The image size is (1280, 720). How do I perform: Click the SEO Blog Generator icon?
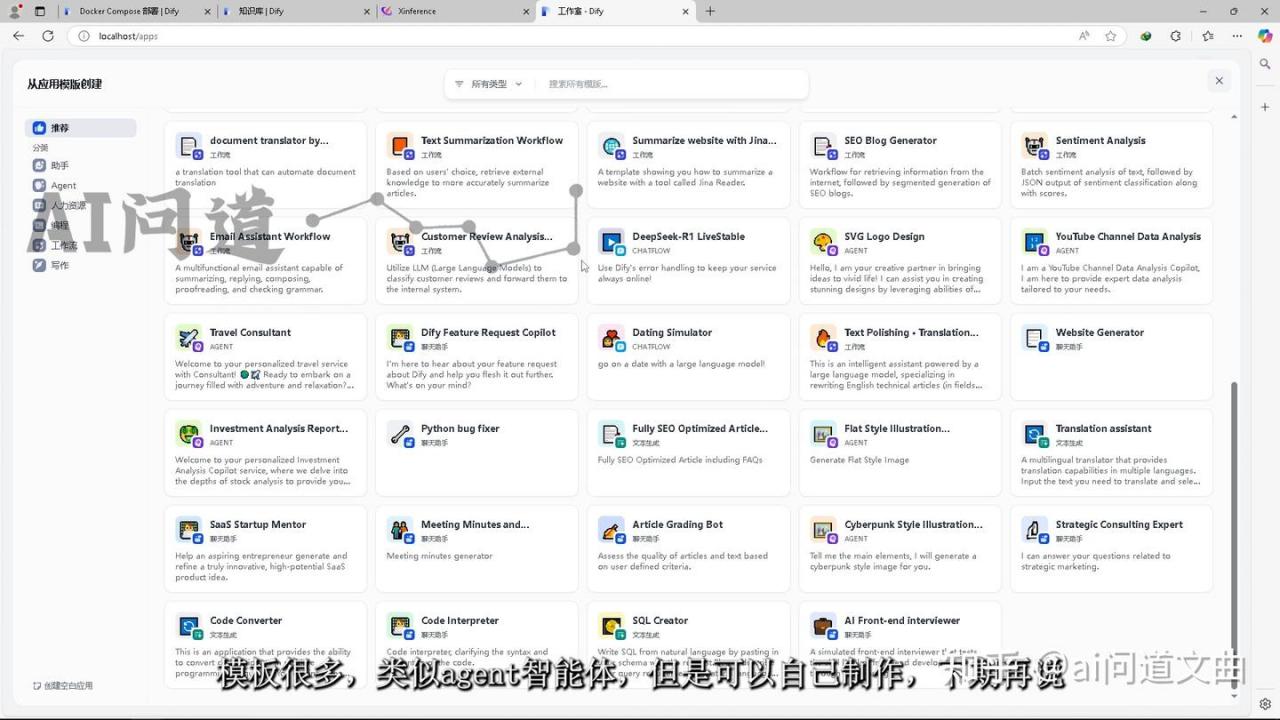[824, 146]
